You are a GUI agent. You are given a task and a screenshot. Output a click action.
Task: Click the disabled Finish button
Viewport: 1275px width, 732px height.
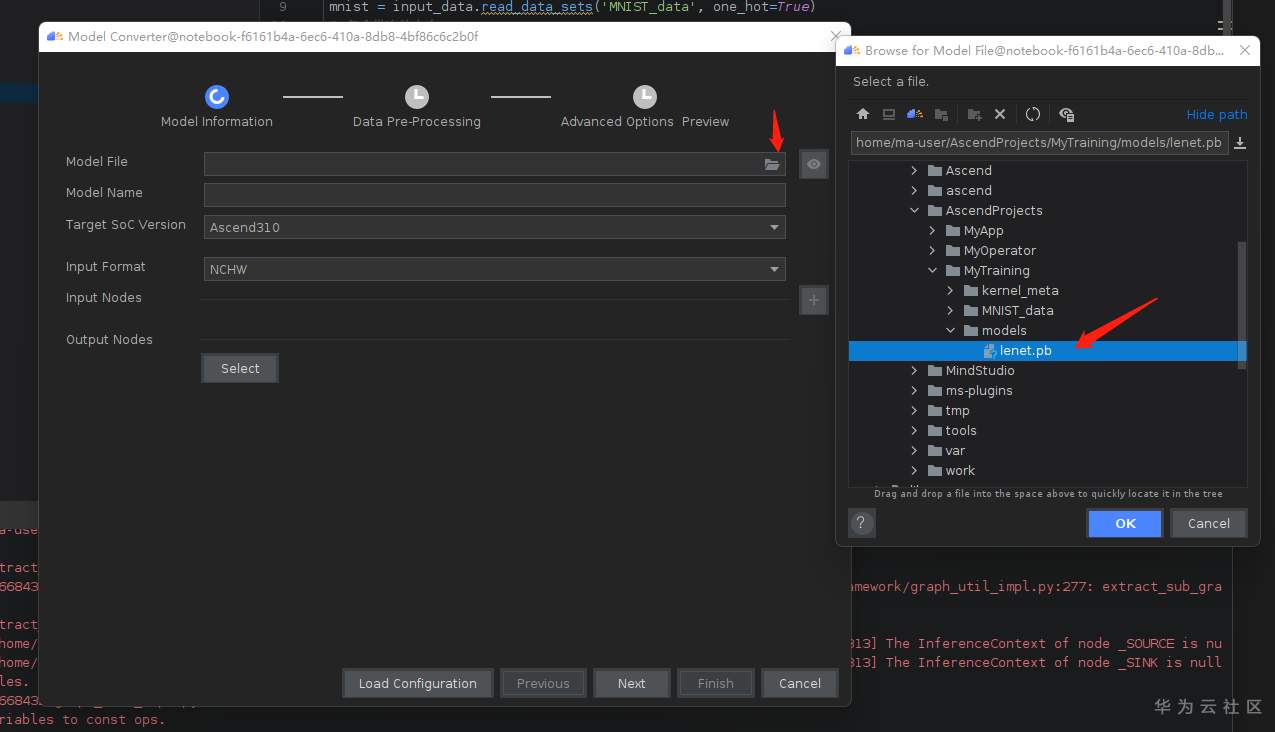[x=715, y=683]
